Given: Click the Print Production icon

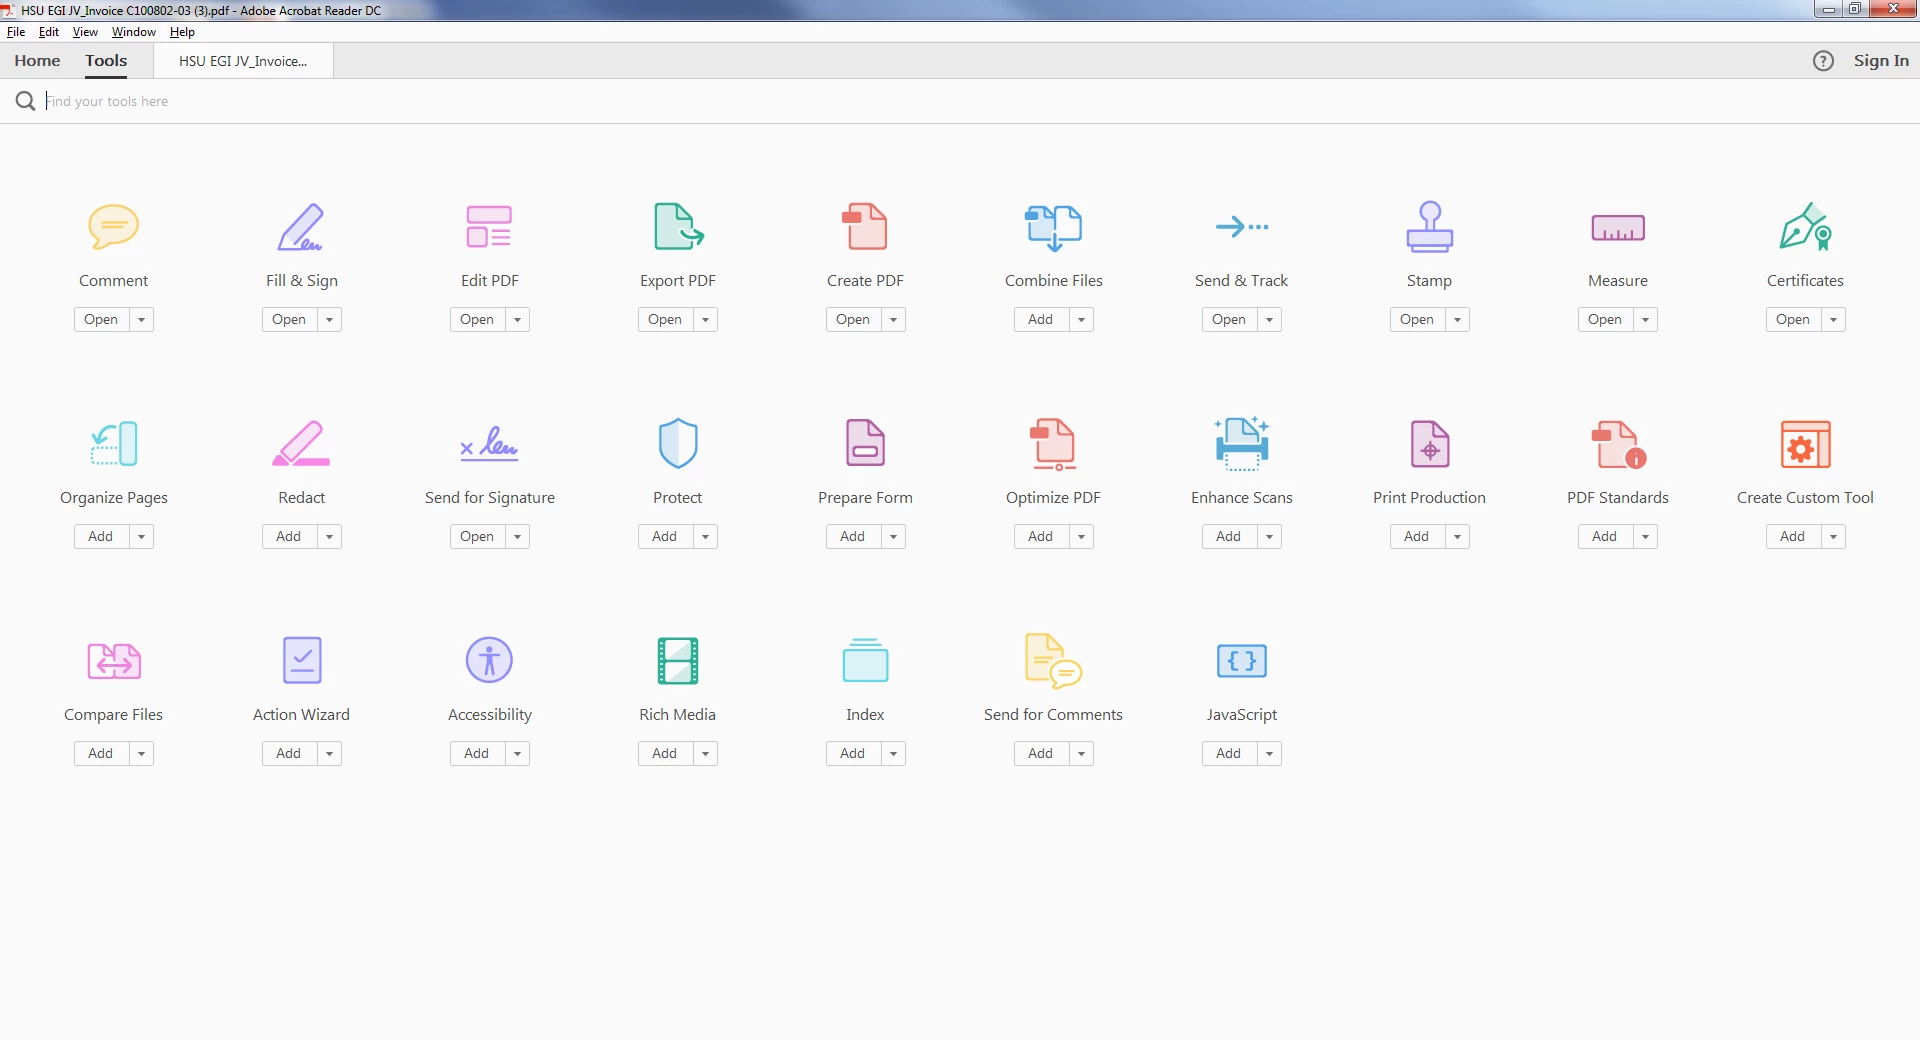Looking at the screenshot, I should (1429, 444).
